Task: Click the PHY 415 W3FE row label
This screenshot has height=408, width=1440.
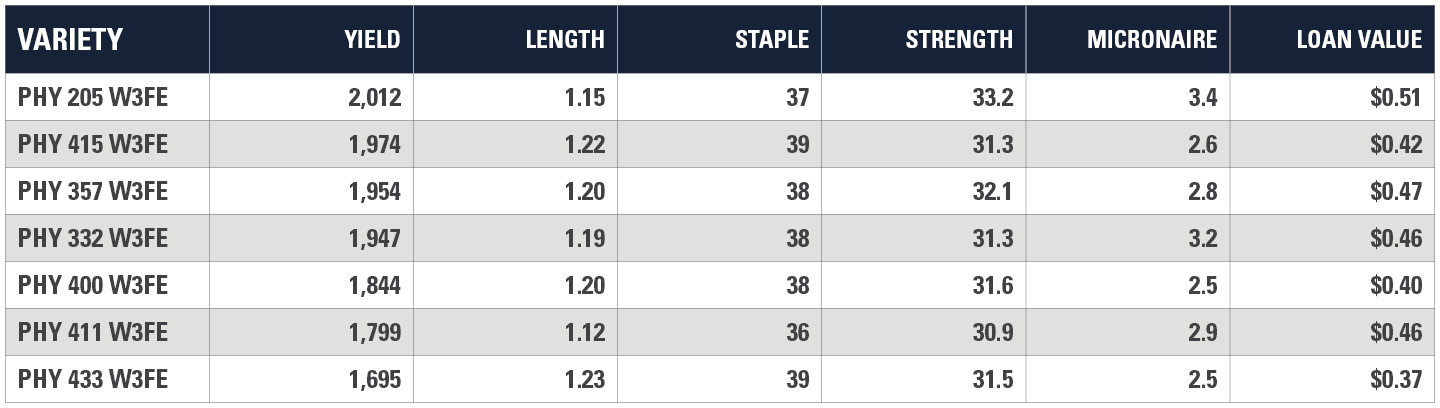Action: point(93,144)
